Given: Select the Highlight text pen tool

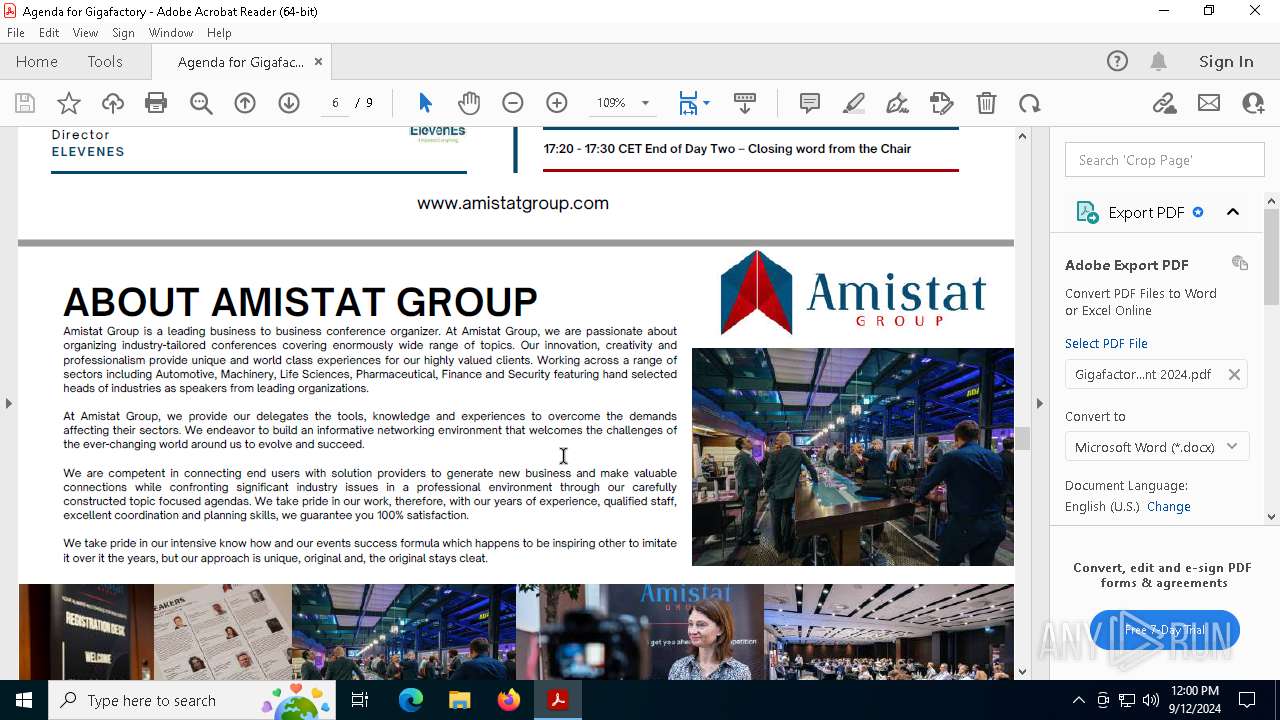Looking at the screenshot, I should click(x=854, y=103).
